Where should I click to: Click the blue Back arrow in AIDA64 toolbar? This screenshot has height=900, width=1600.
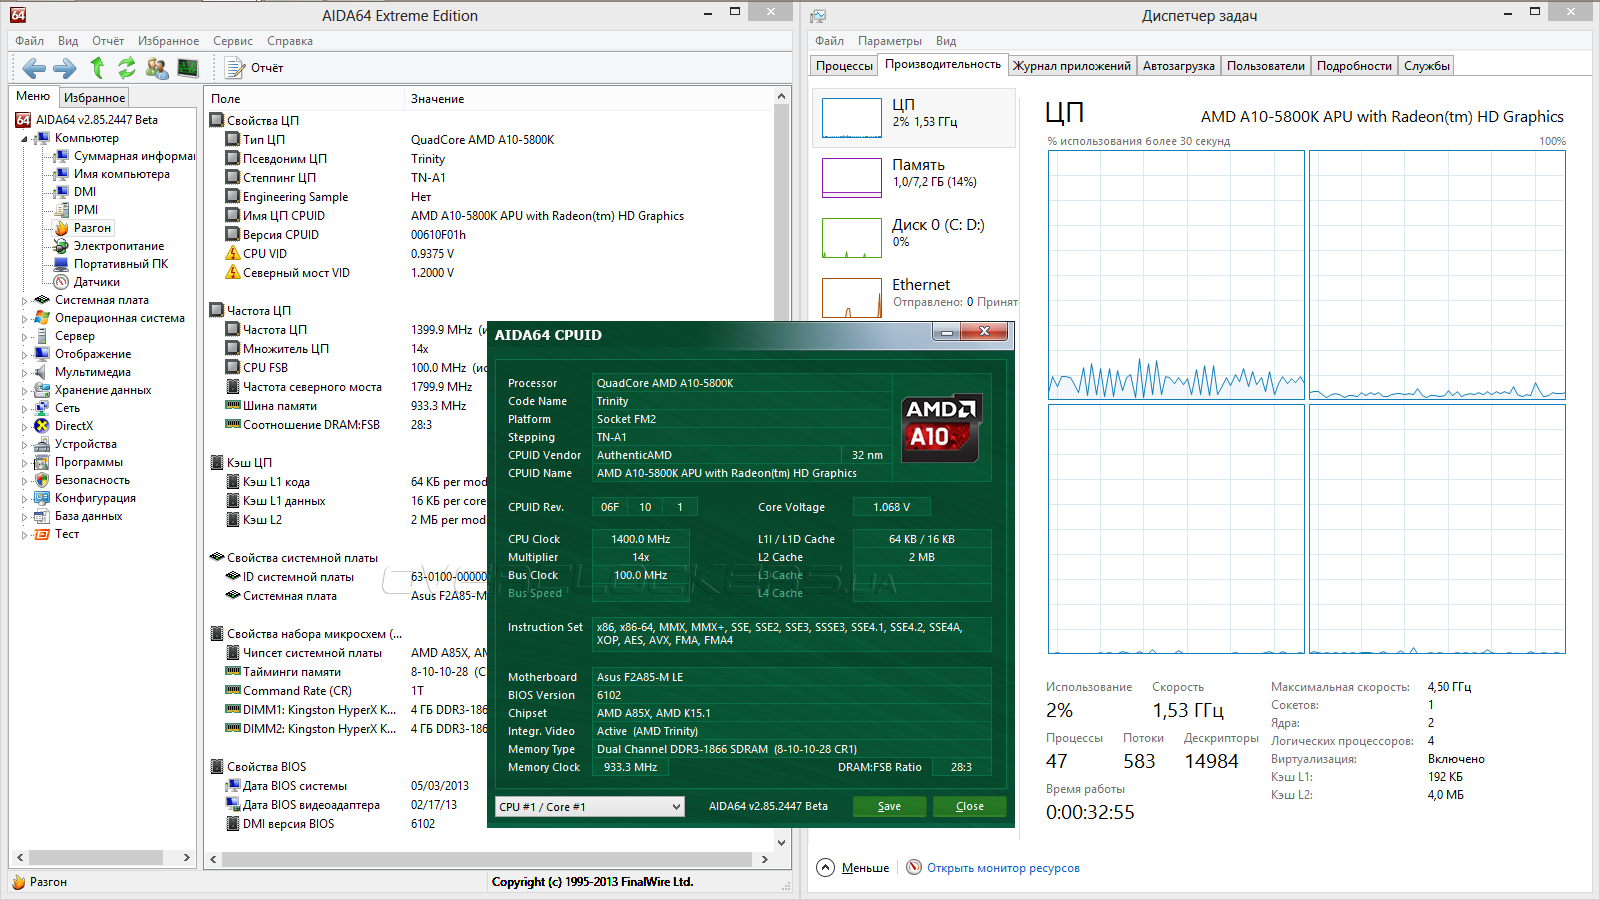[34, 68]
